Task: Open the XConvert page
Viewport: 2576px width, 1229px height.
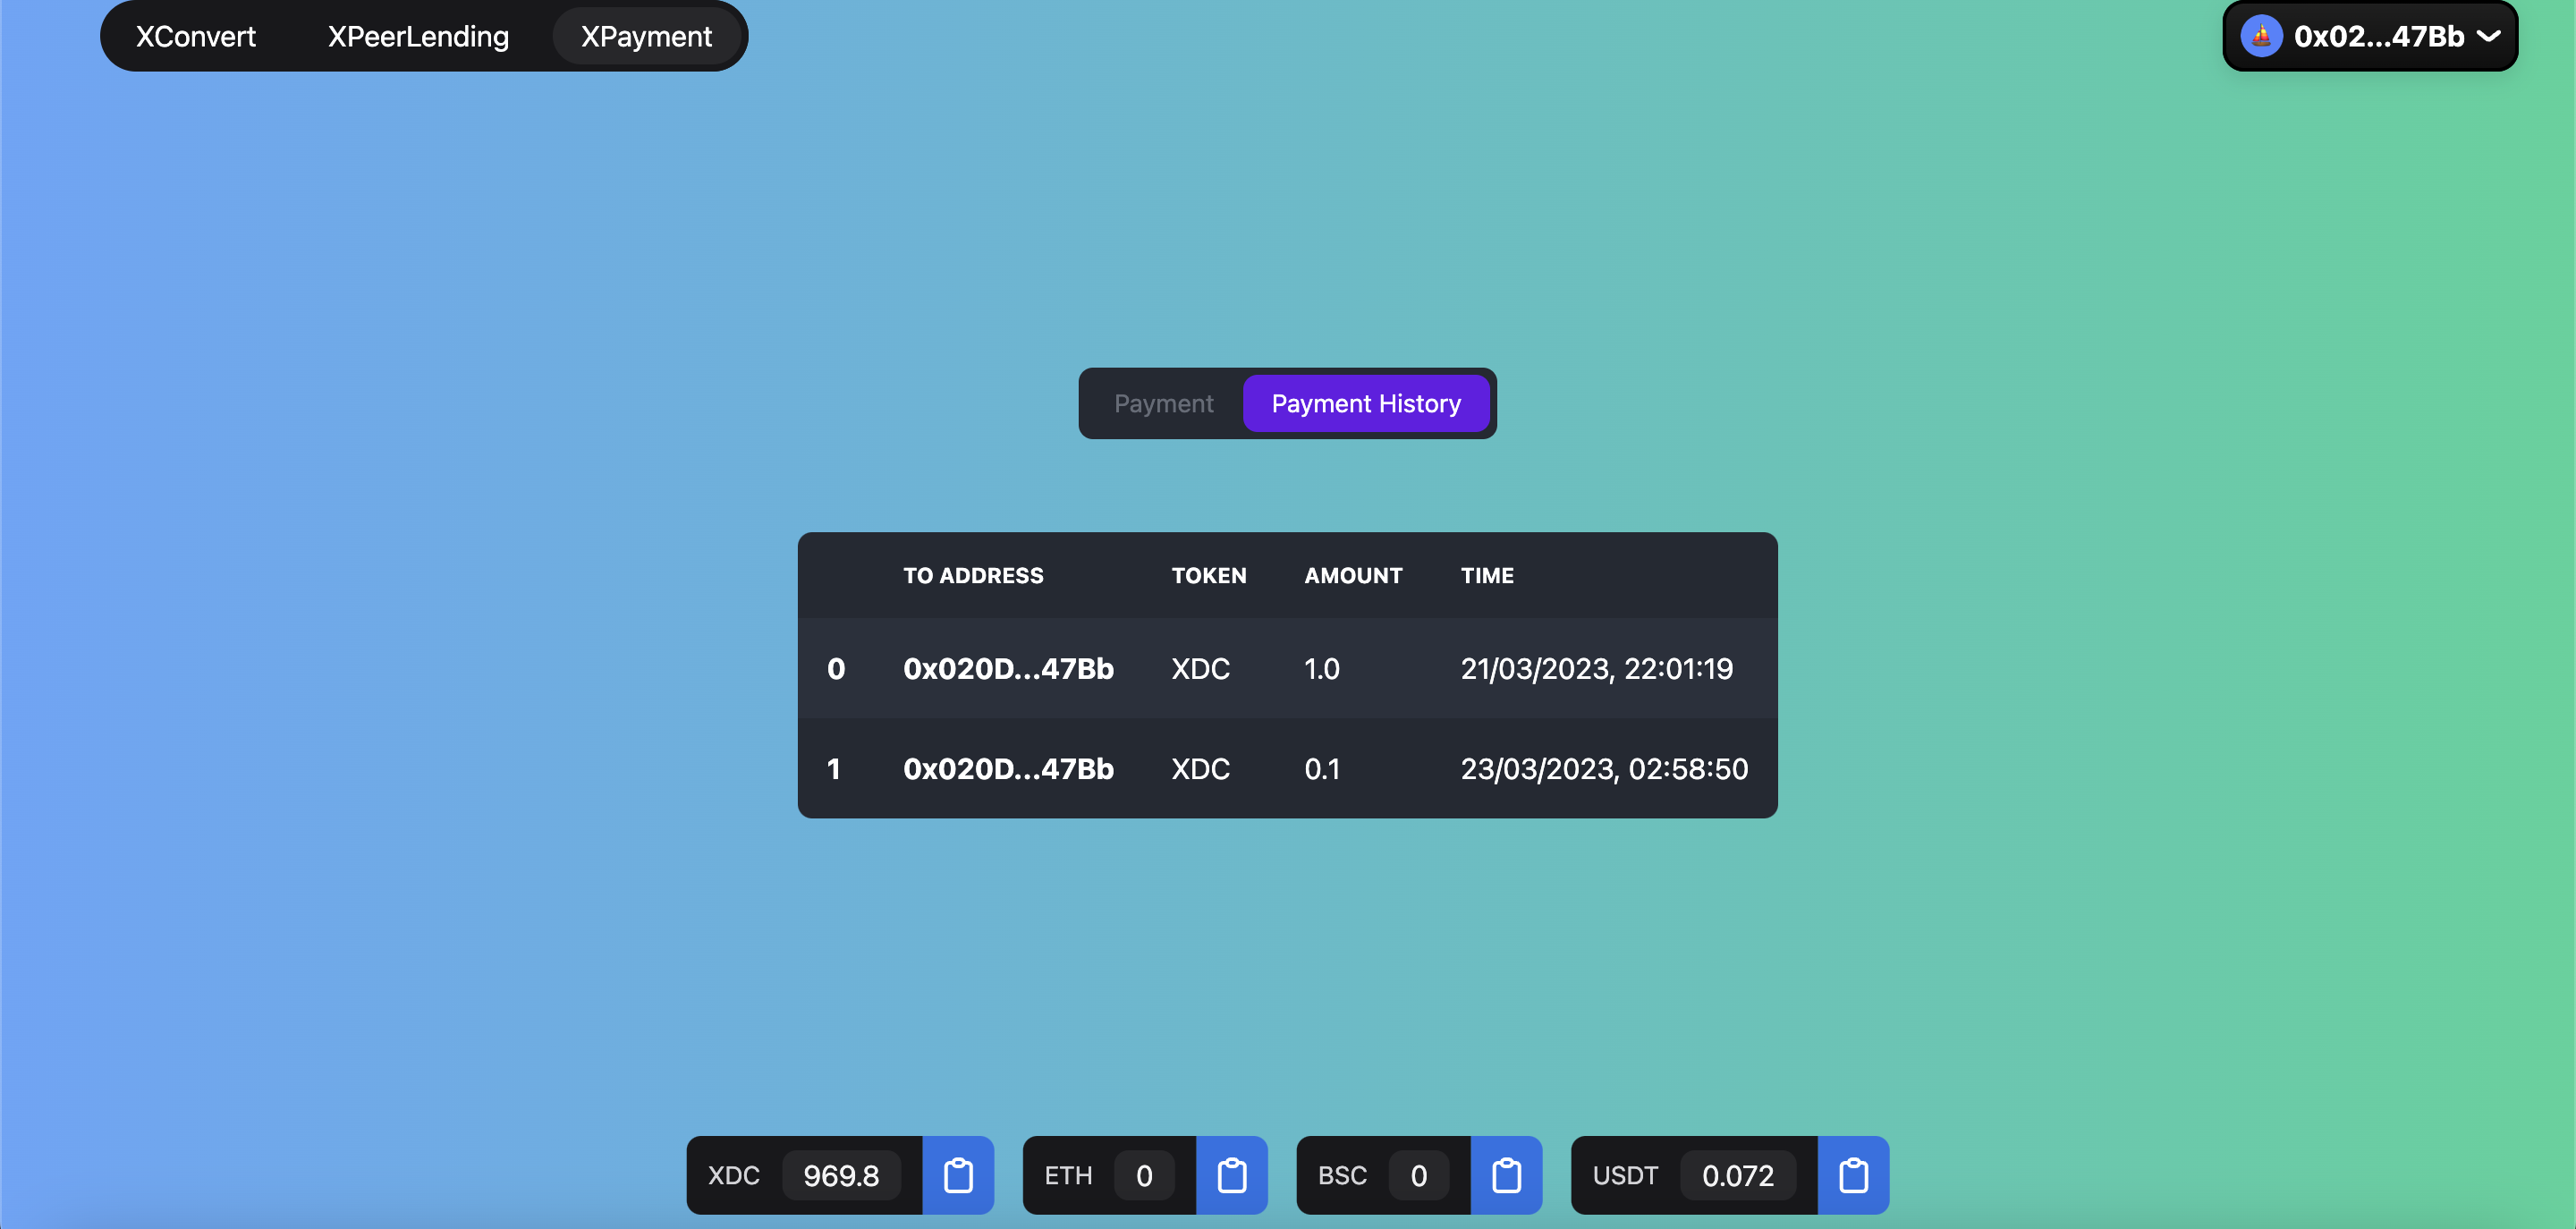Action: (x=196, y=37)
